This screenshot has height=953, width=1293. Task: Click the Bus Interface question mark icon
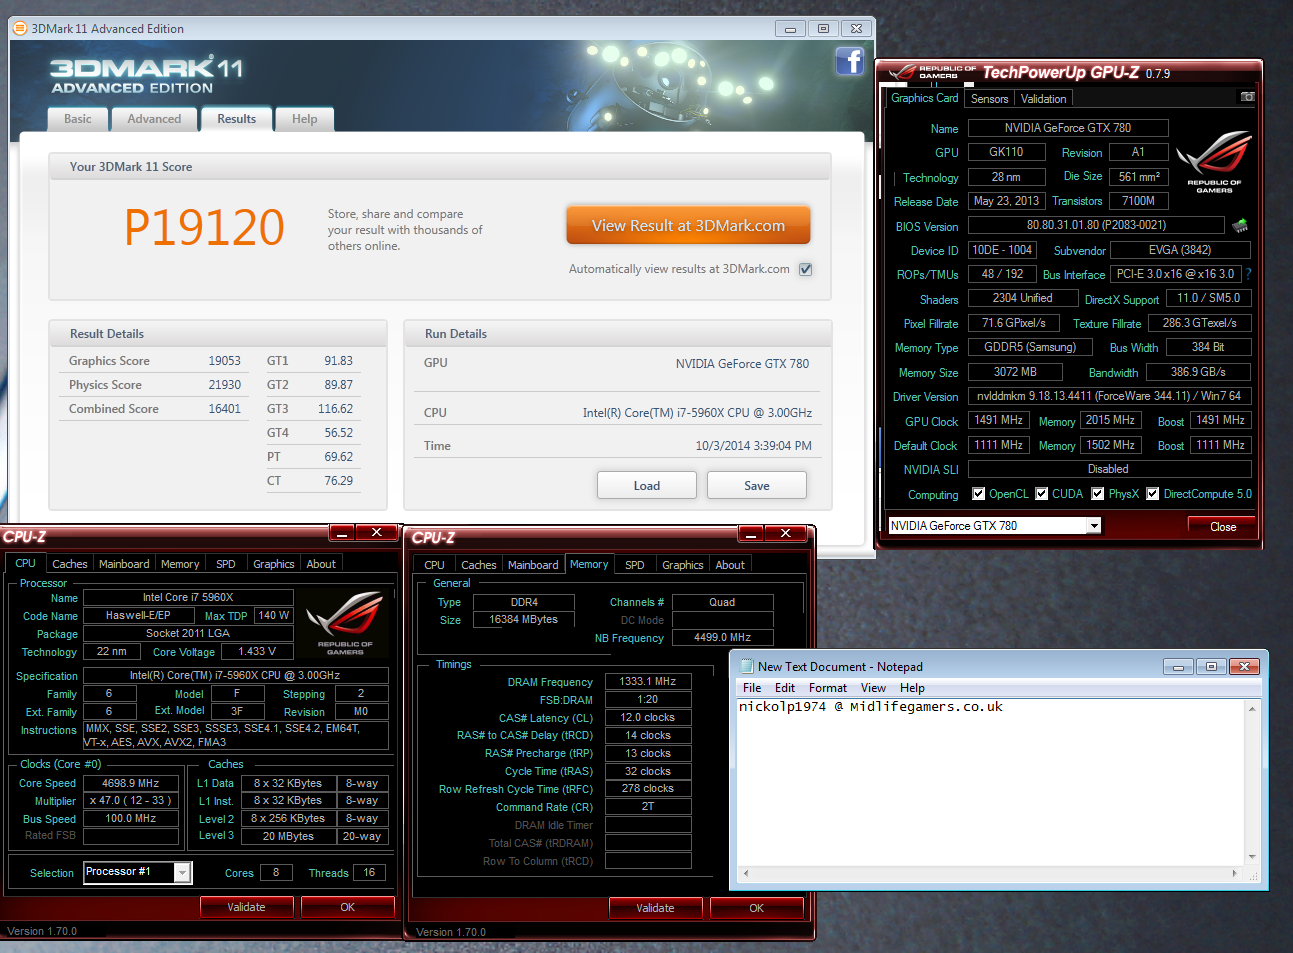coord(1248,274)
